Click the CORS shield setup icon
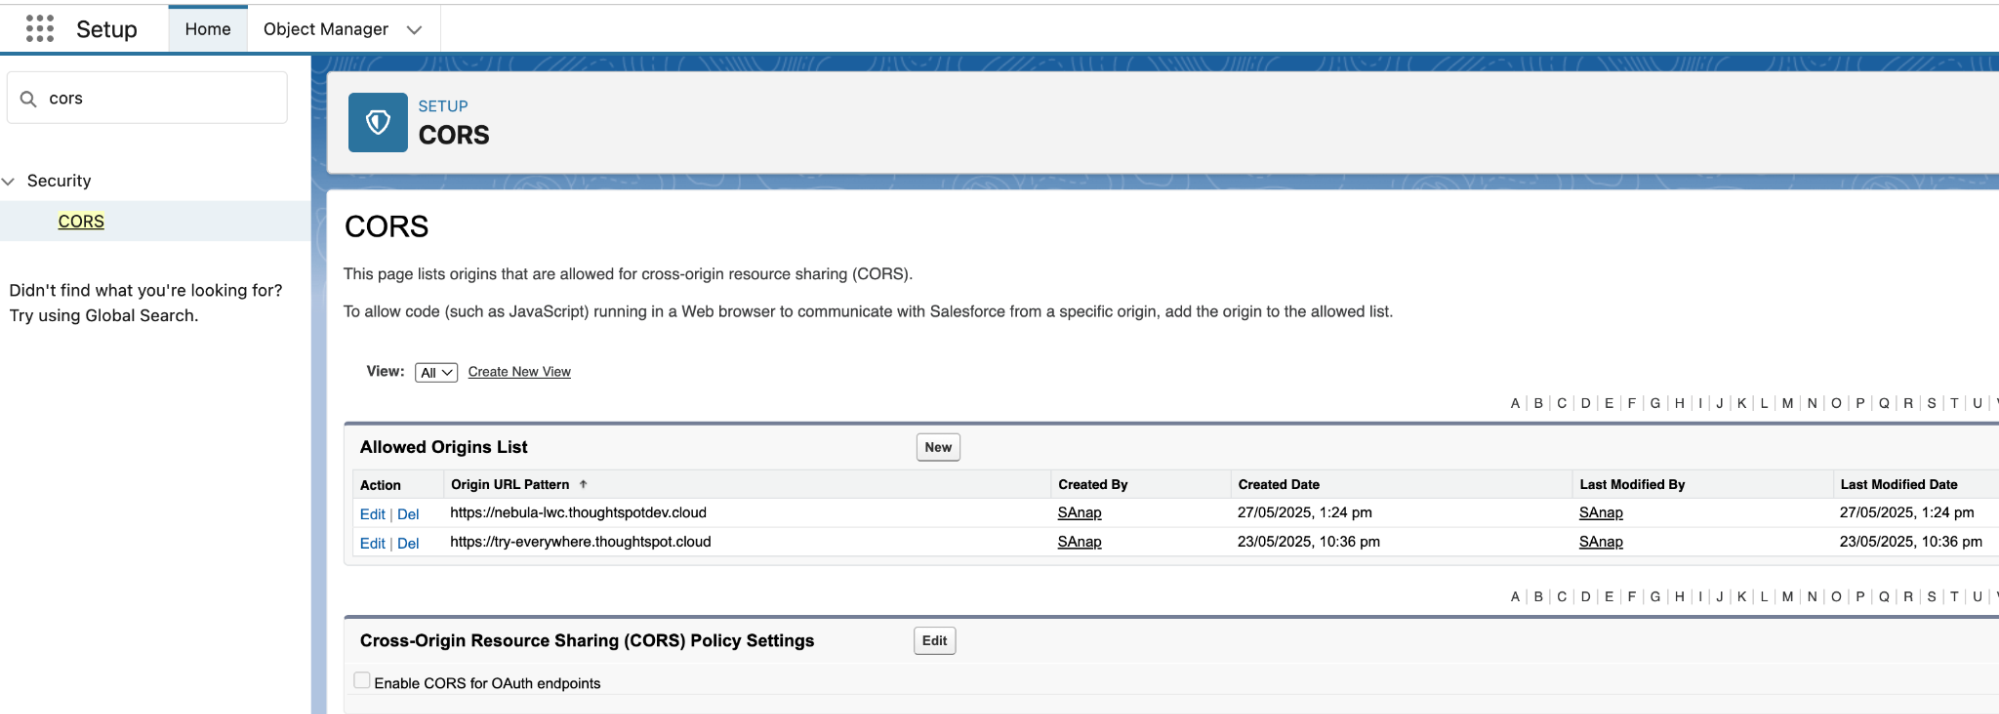This screenshot has width=1999, height=714. pyautogui.click(x=377, y=122)
